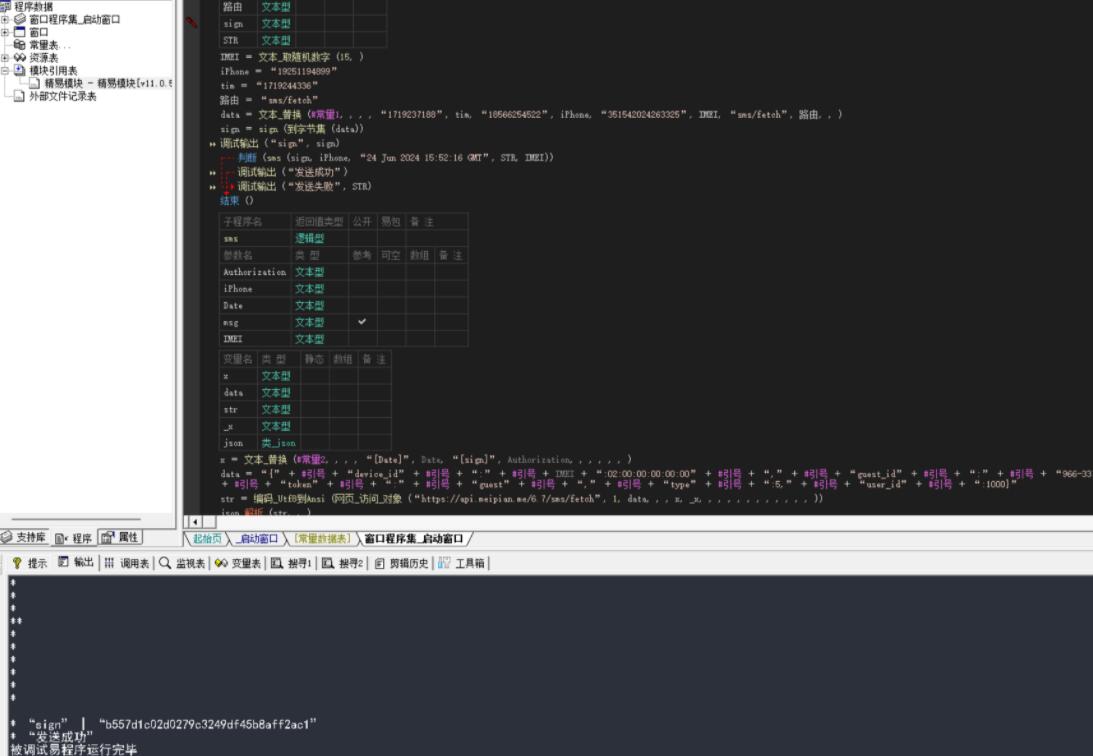1093x756 pixels.
Task: Click the Date parameter name cell
Action: coord(255,305)
